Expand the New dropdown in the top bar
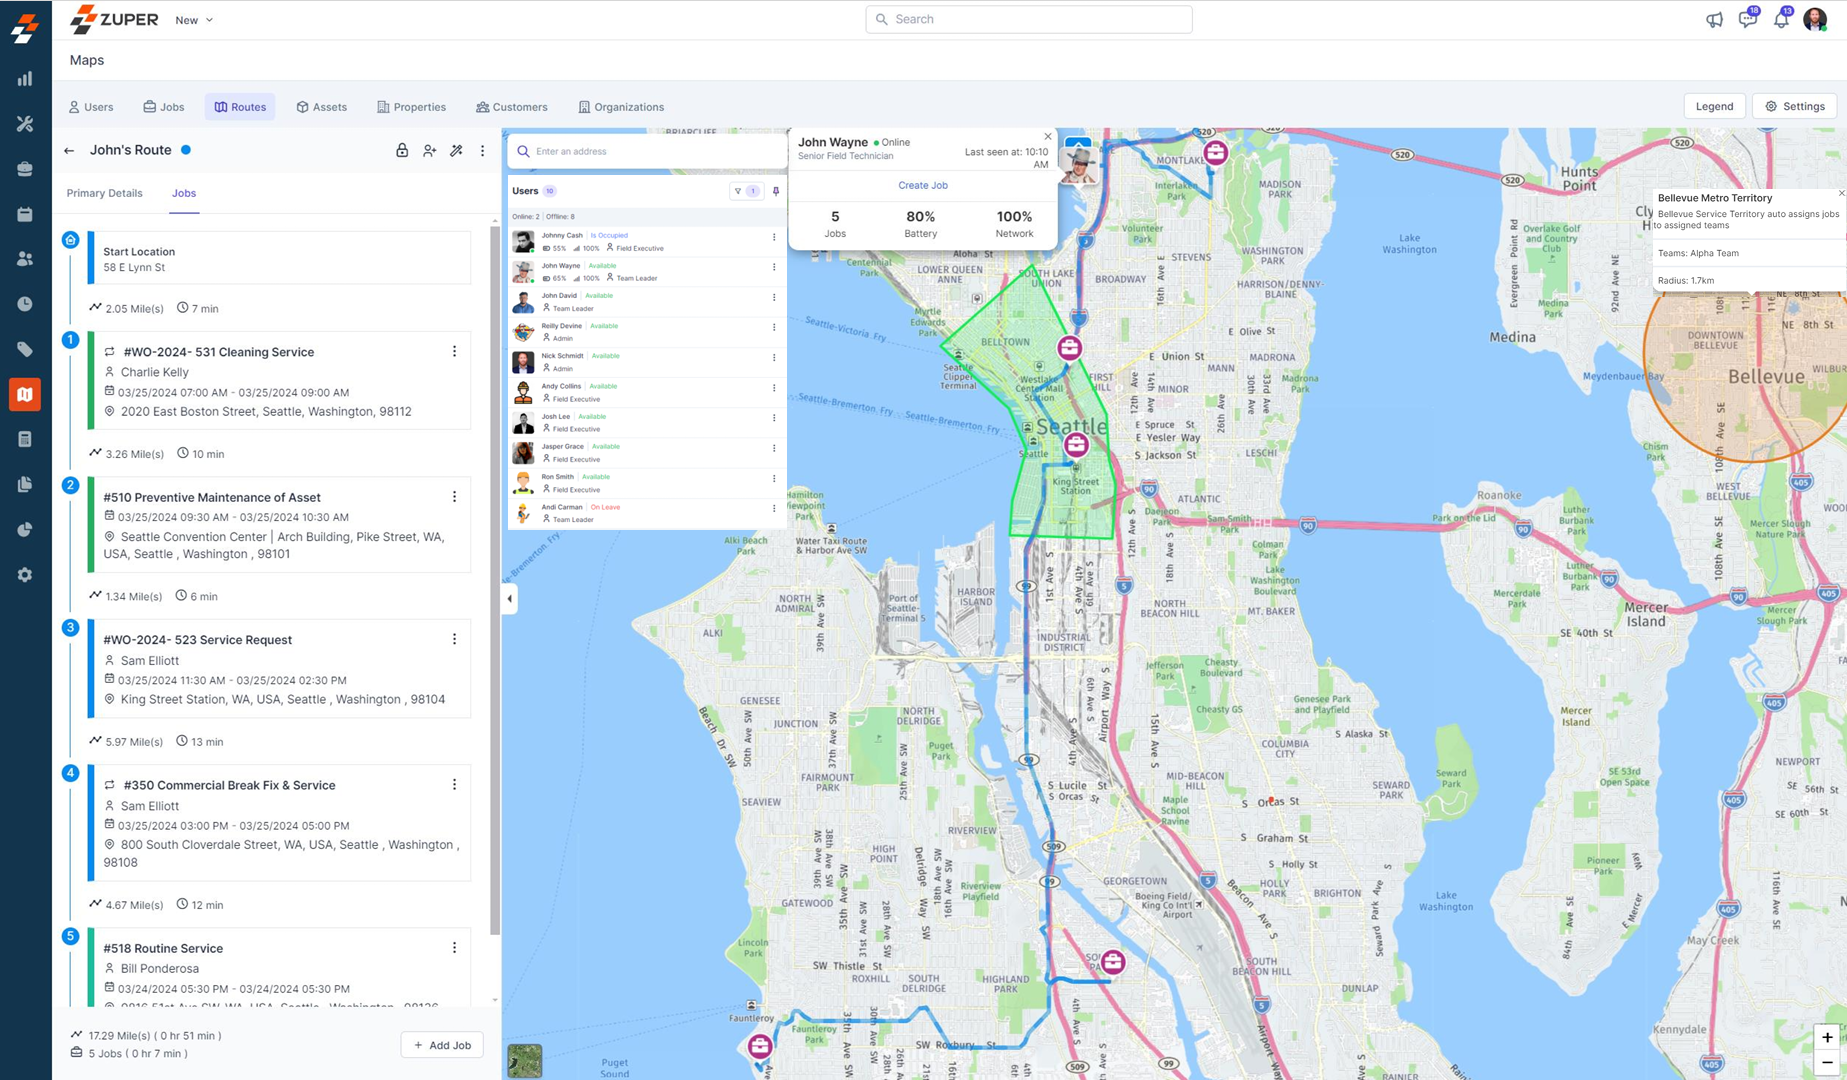The height and width of the screenshot is (1080, 1847). (192, 19)
